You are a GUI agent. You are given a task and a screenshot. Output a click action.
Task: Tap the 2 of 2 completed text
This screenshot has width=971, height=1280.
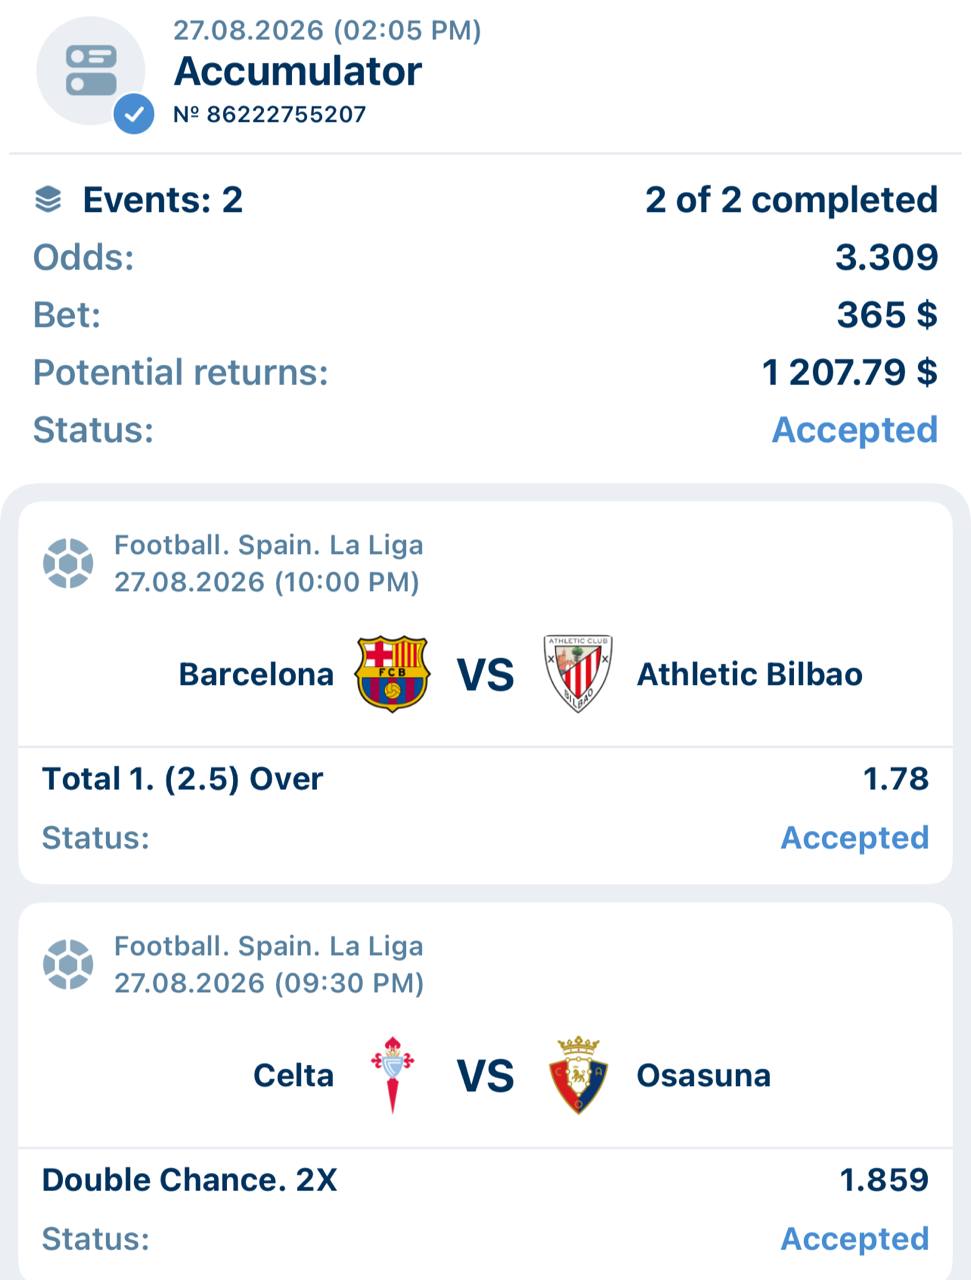click(x=791, y=200)
